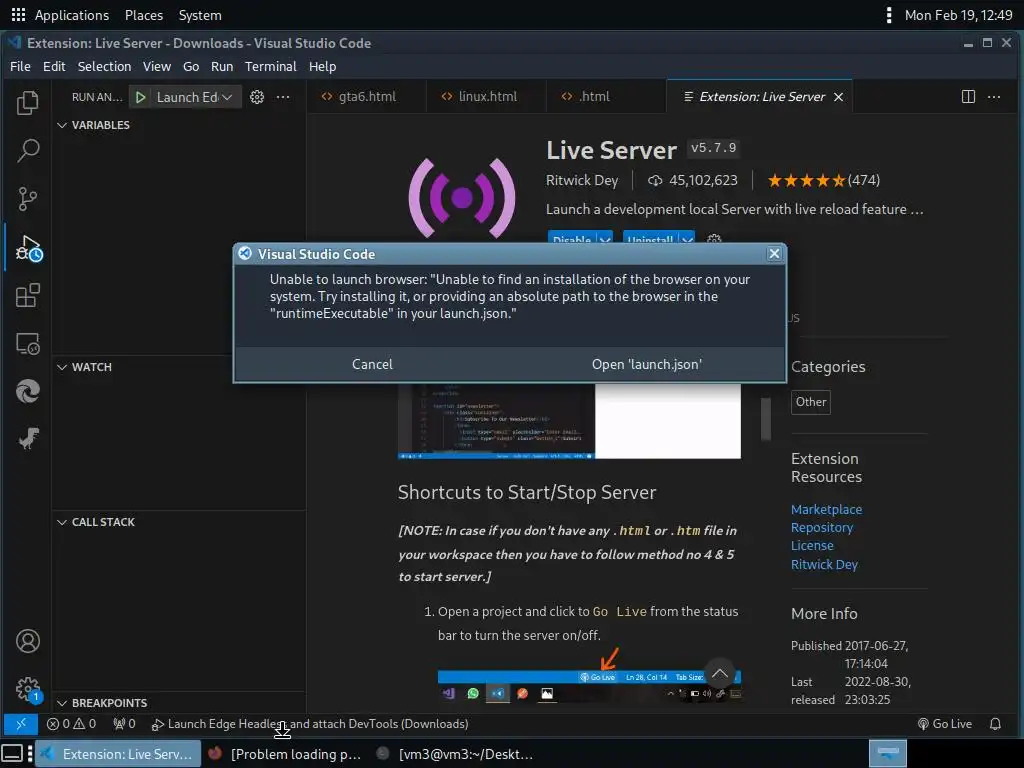Screen dimensions: 1024x768
Task: Click Launch Edge Headless status bar item
Action: (x=310, y=724)
